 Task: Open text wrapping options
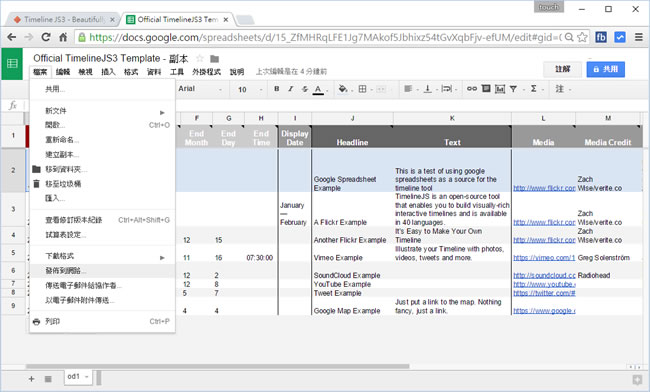point(446,89)
